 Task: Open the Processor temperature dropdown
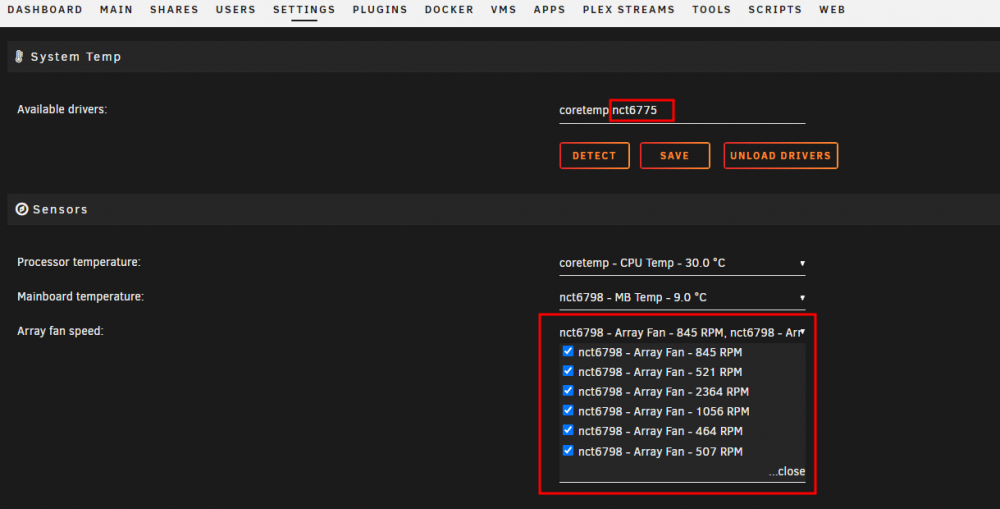tap(682, 263)
